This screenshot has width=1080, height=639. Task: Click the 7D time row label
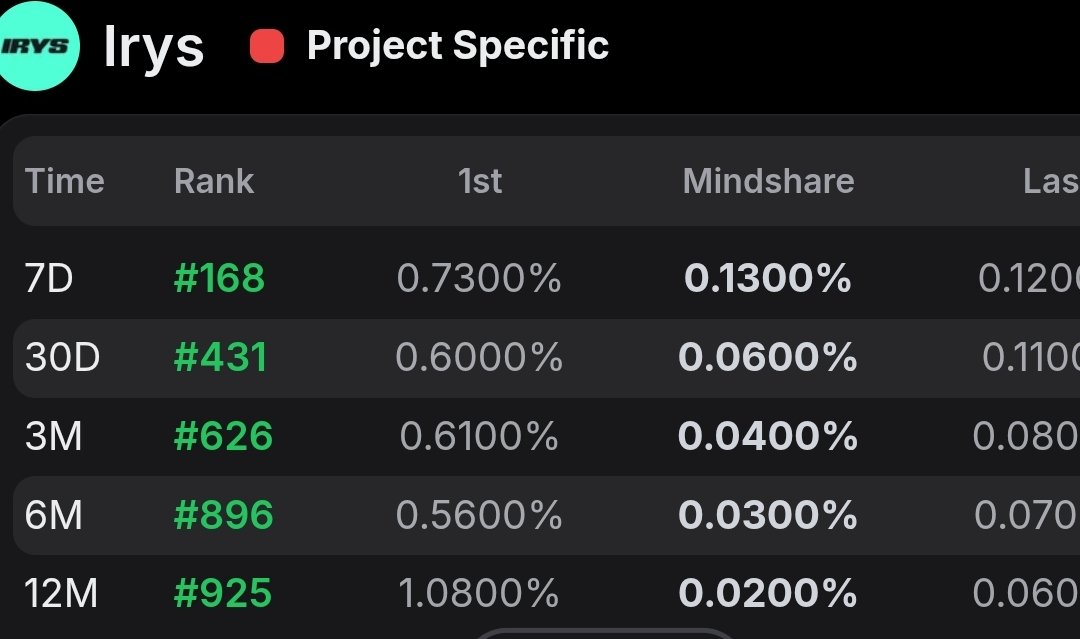[x=49, y=278]
